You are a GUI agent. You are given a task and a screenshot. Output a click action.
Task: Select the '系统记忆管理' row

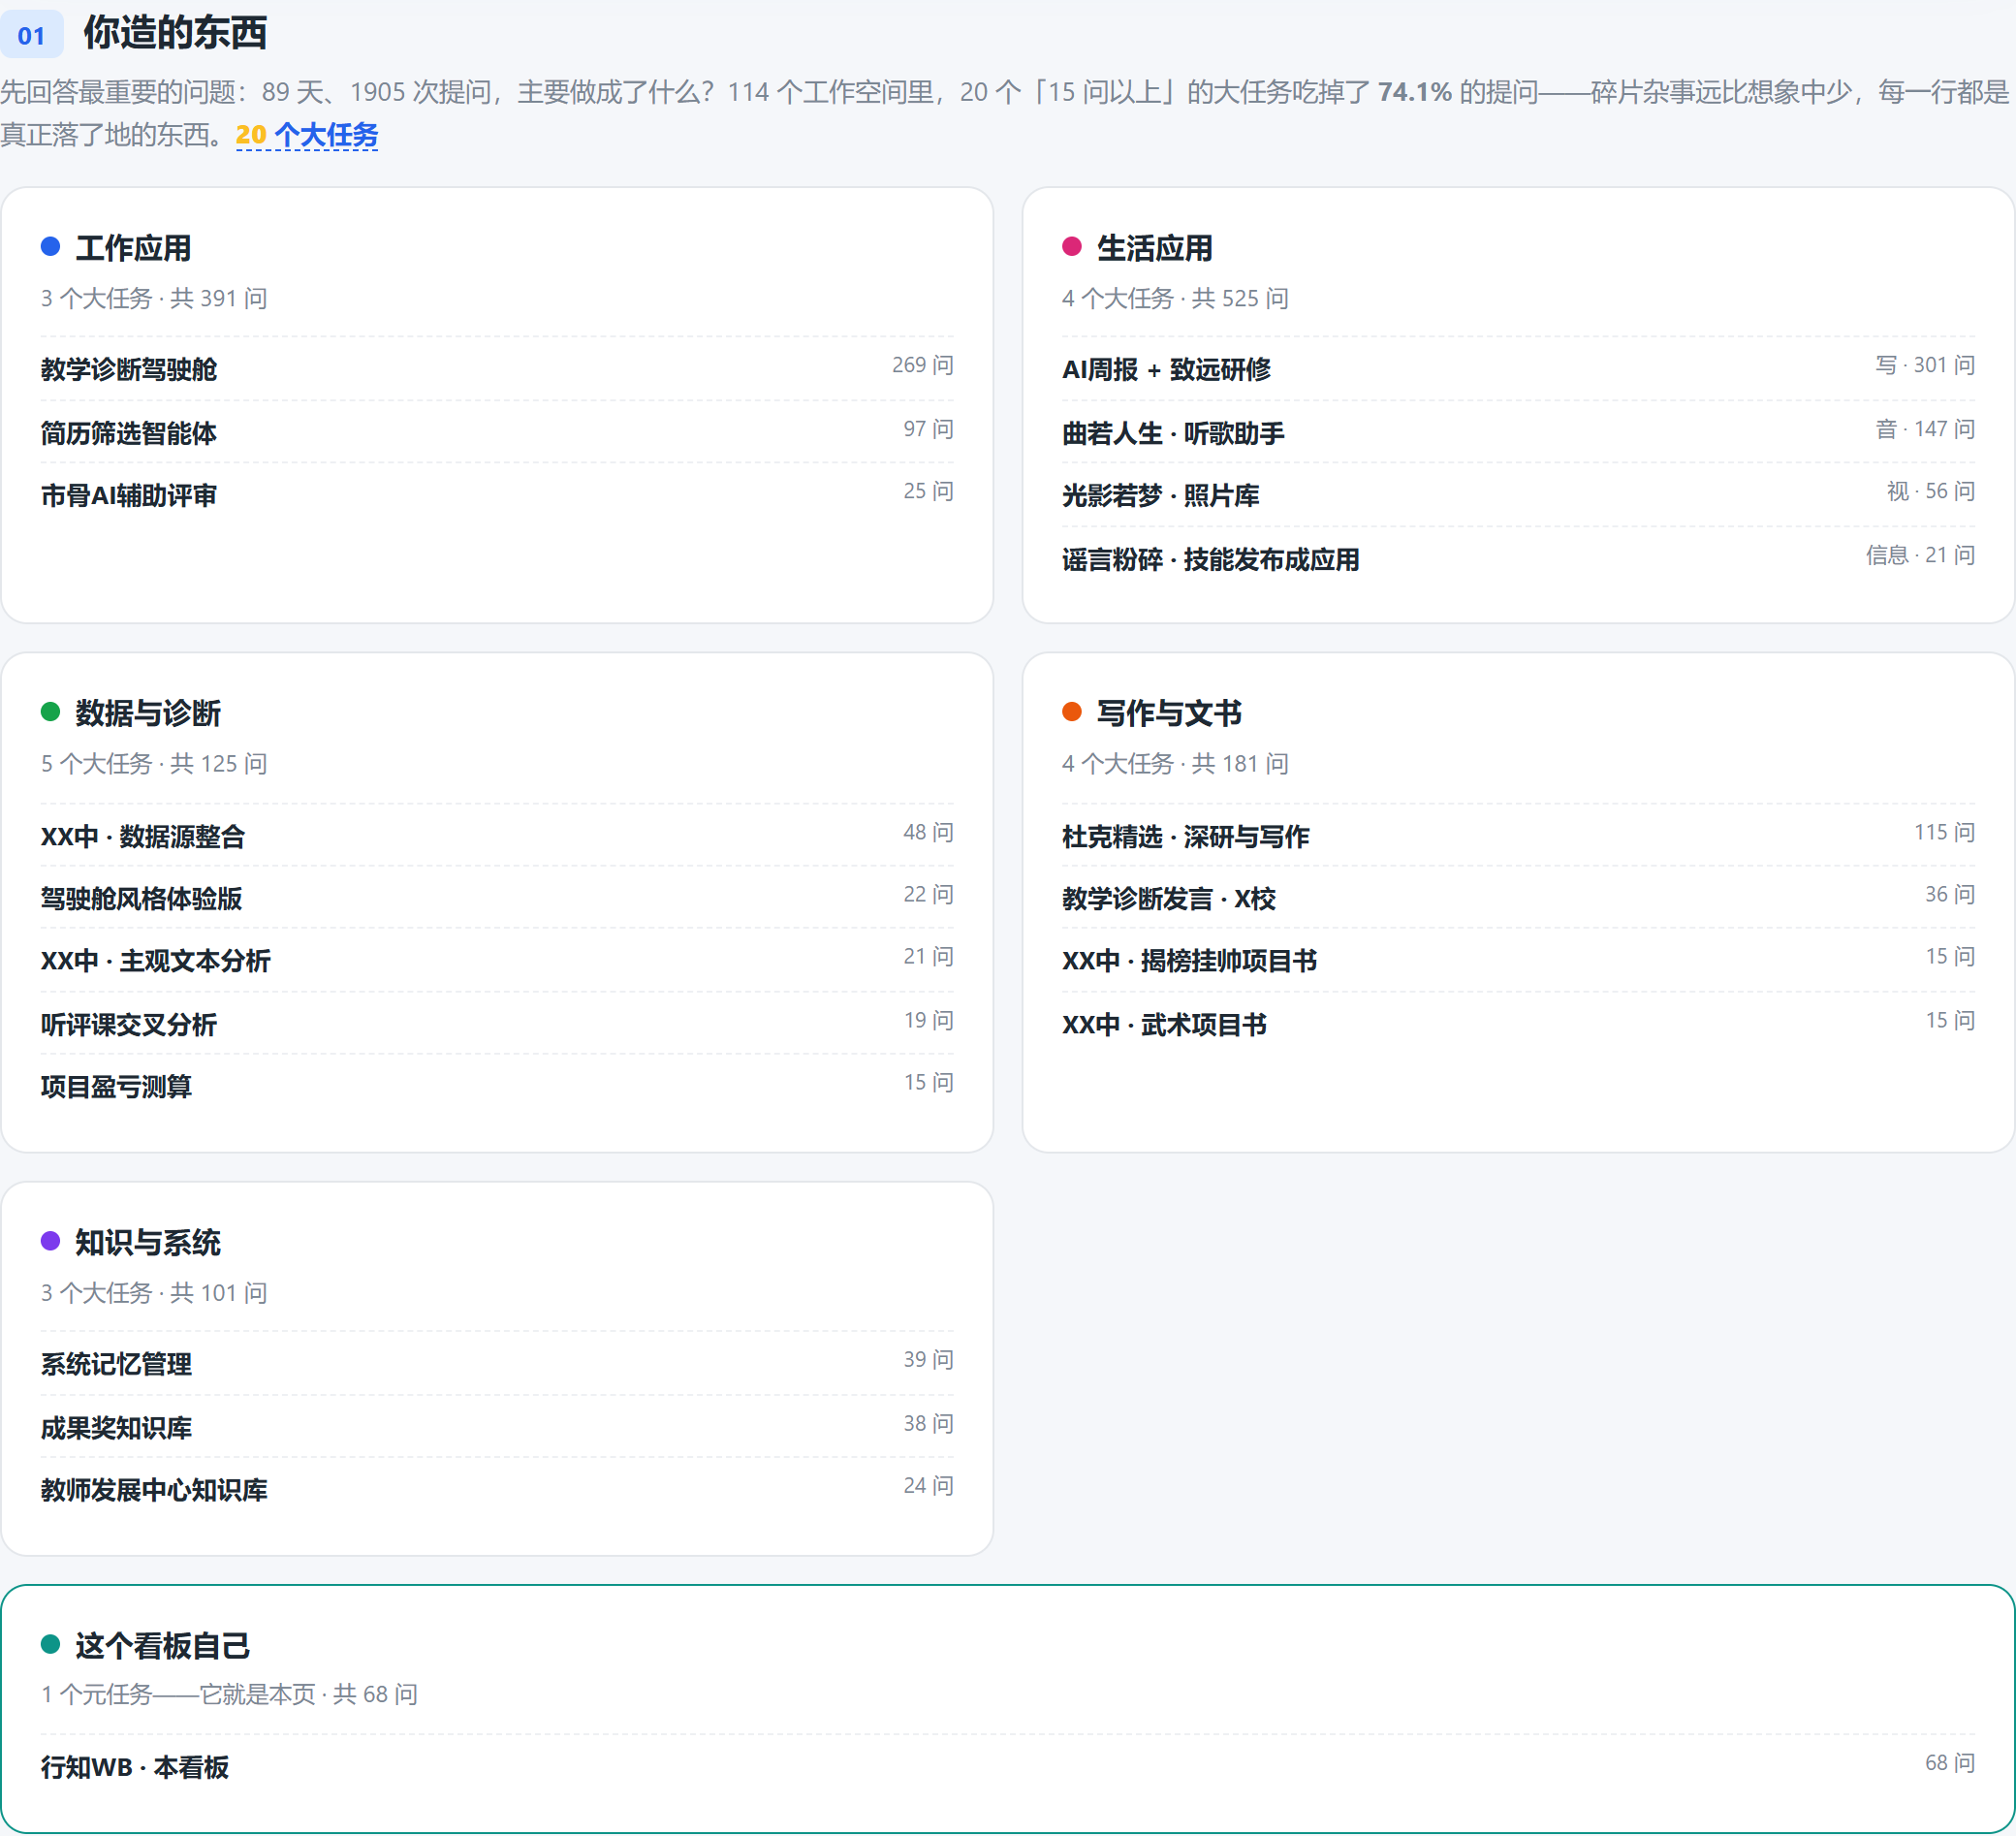pyautogui.click(x=497, y=1364)
